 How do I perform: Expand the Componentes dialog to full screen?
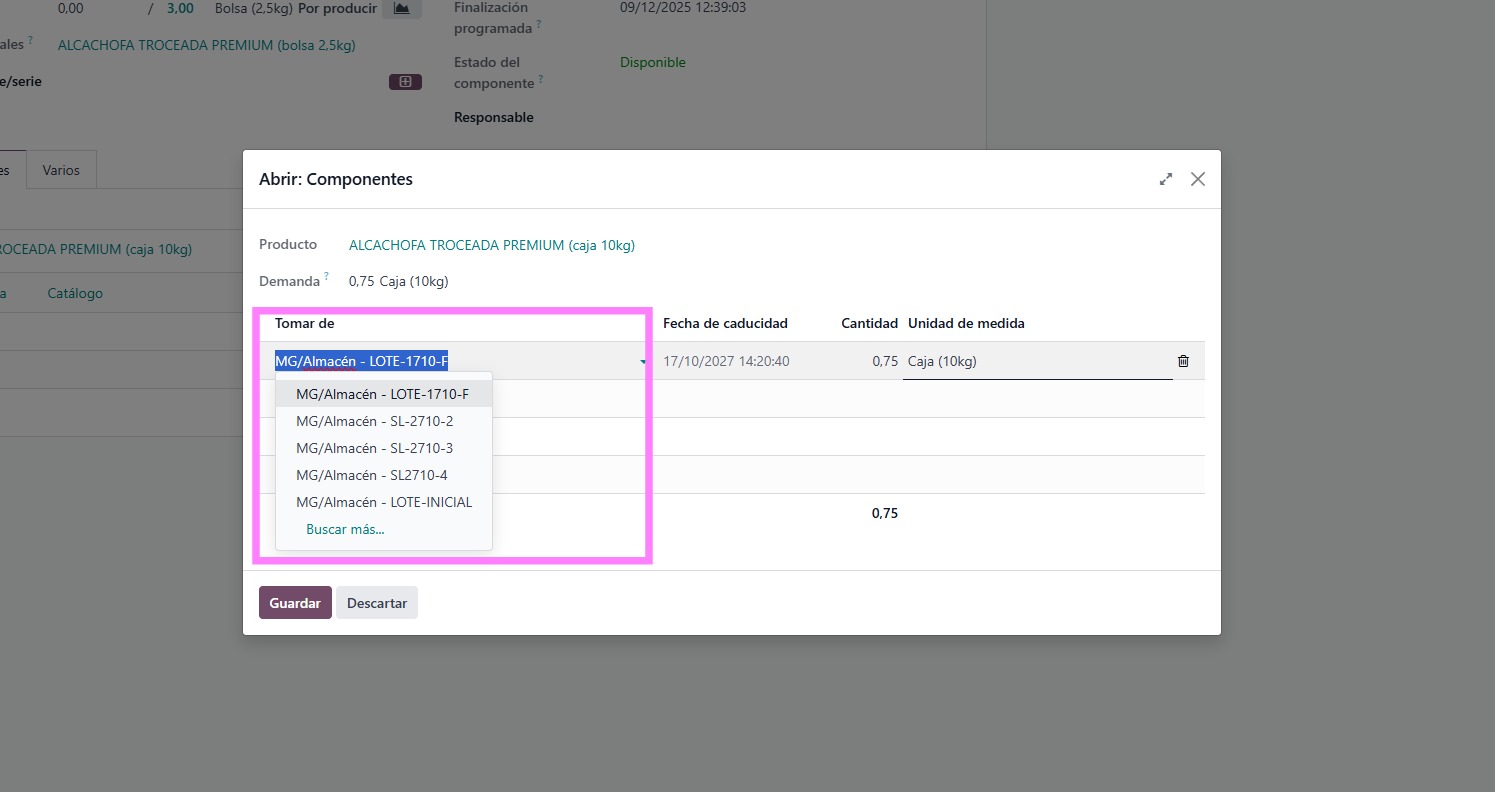1165,179
